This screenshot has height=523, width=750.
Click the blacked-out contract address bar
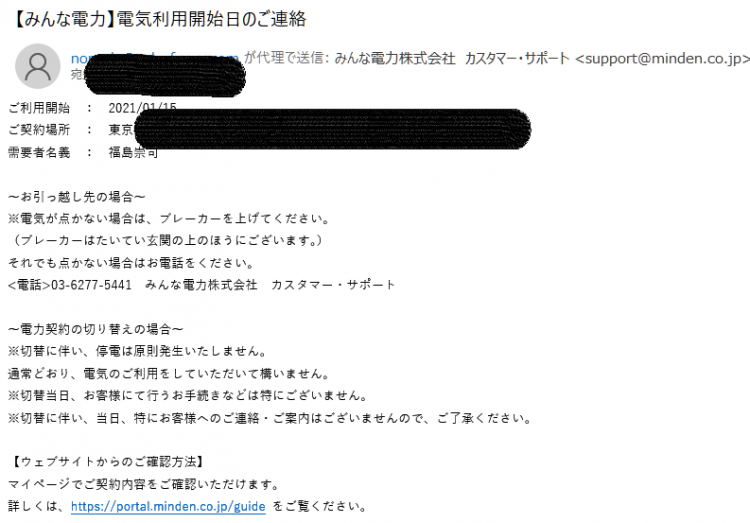[332, 129]
